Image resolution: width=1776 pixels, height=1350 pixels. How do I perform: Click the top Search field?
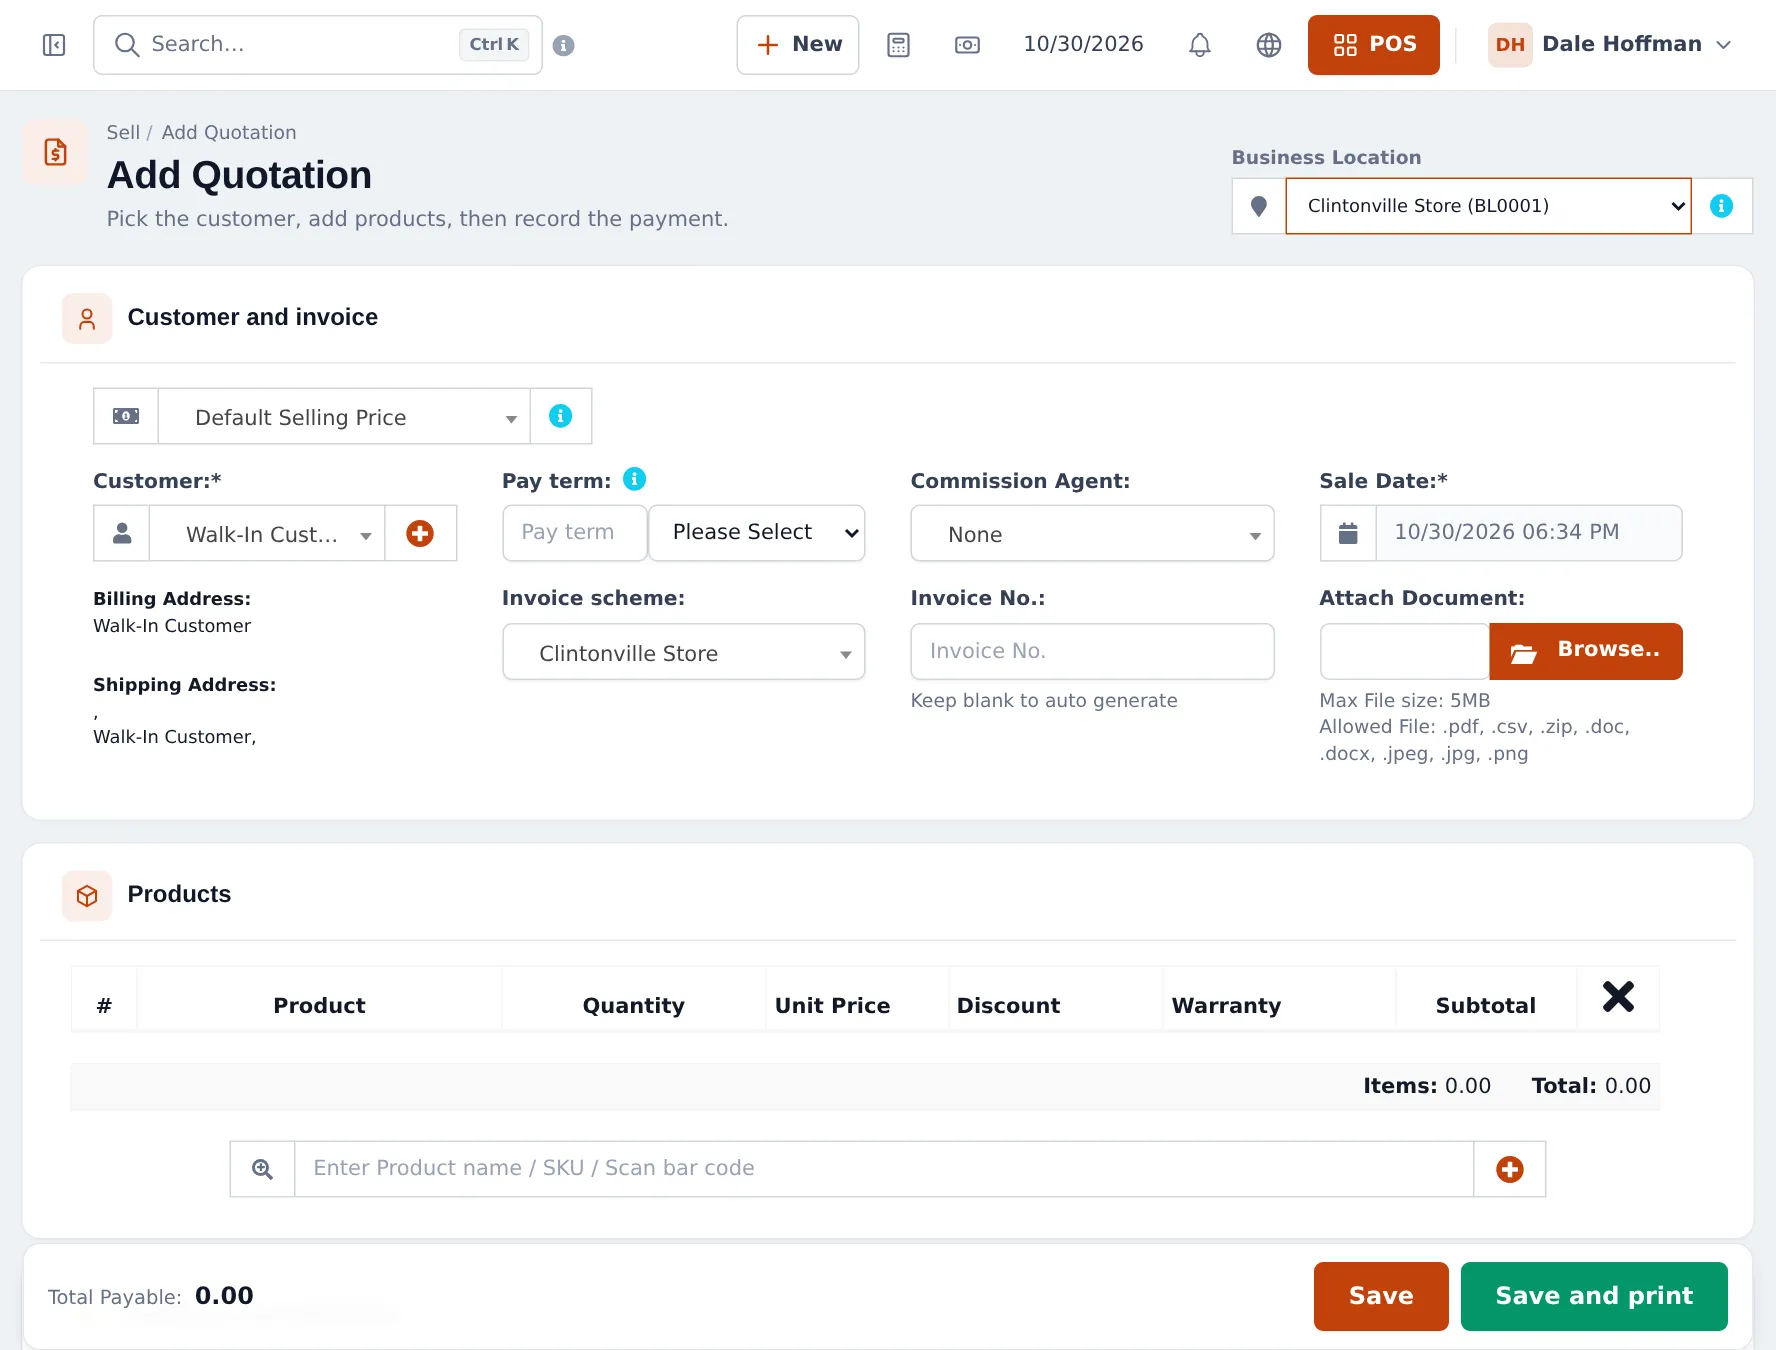pos(318,45)
